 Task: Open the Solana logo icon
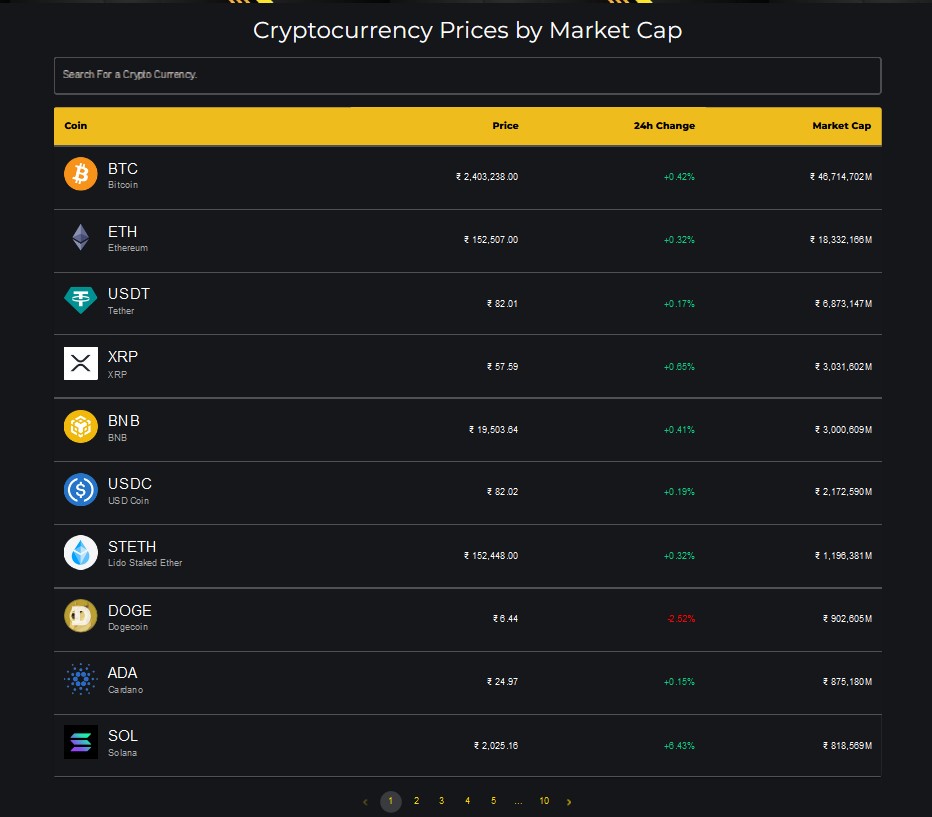81,742
